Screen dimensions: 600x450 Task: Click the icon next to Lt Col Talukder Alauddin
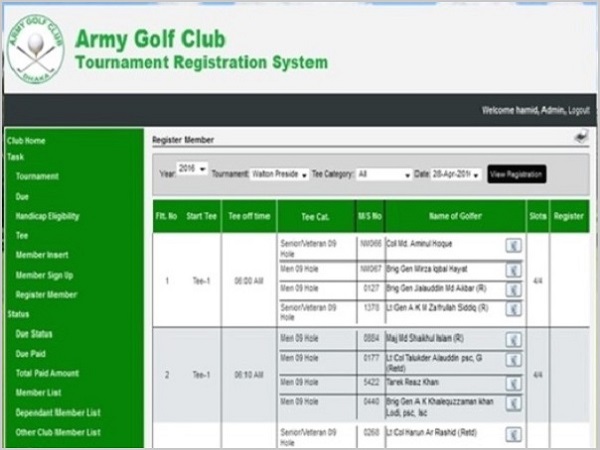pyautogui.click(x=514, y=360)
